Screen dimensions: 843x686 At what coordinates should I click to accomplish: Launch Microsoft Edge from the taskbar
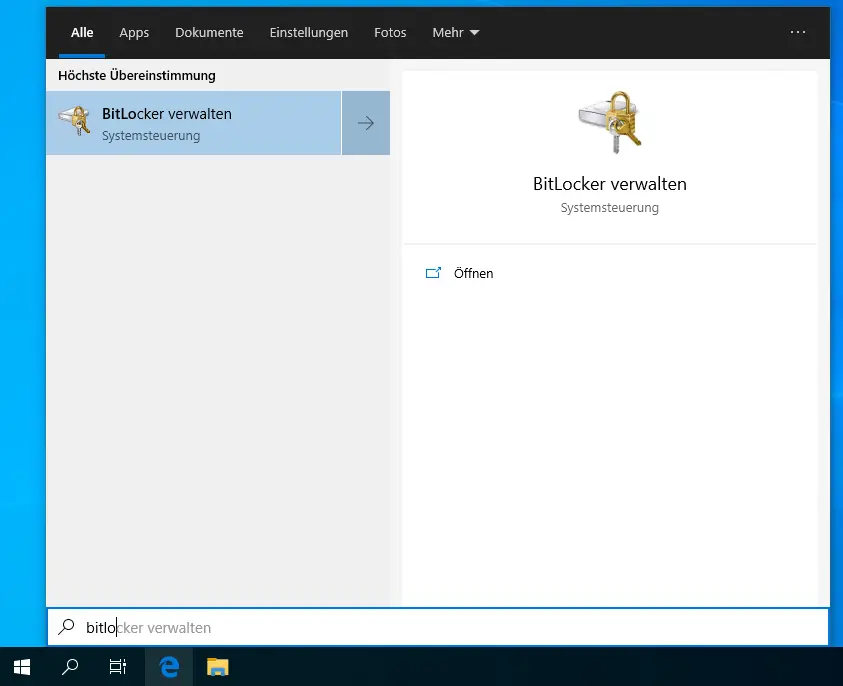point(170,666)
